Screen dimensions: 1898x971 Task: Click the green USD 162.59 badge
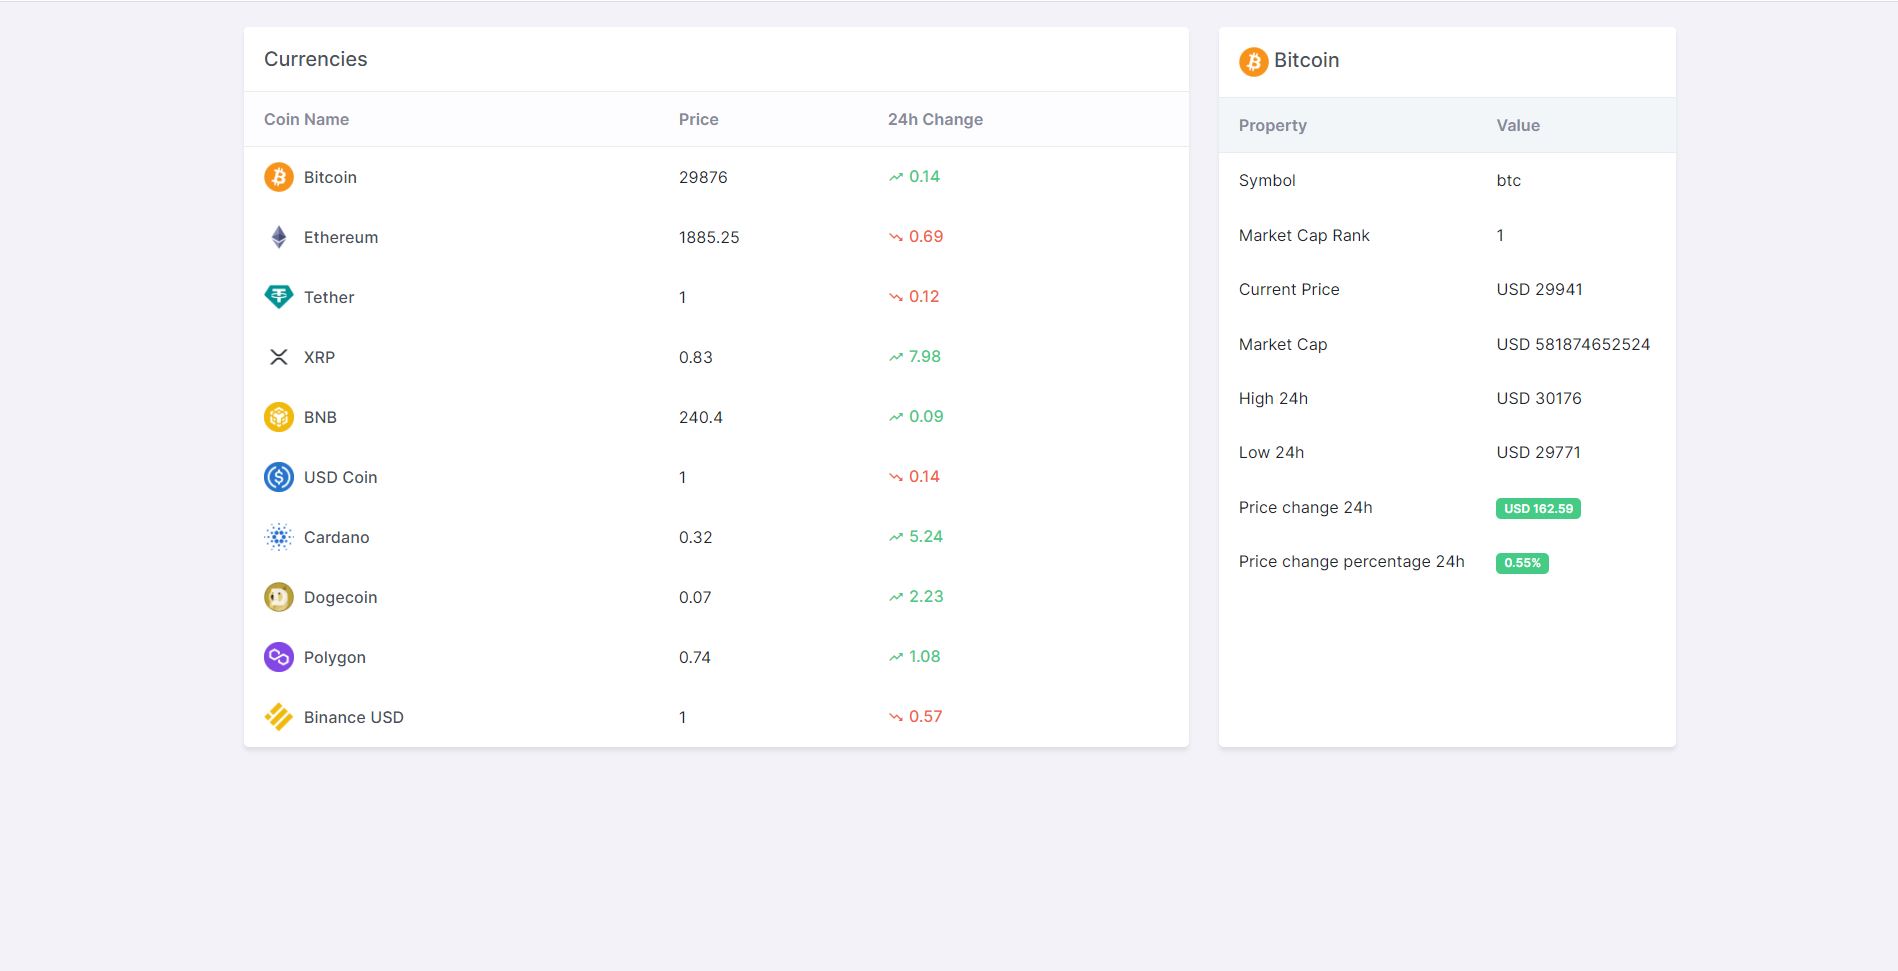pos(1537,509)
